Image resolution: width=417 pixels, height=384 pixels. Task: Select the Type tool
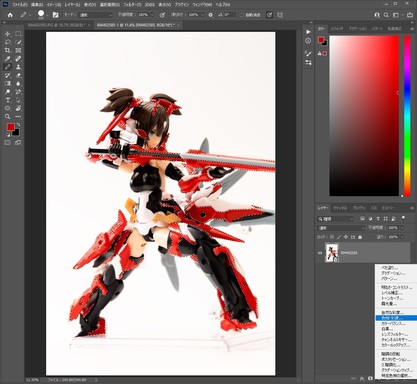(7, 100)
